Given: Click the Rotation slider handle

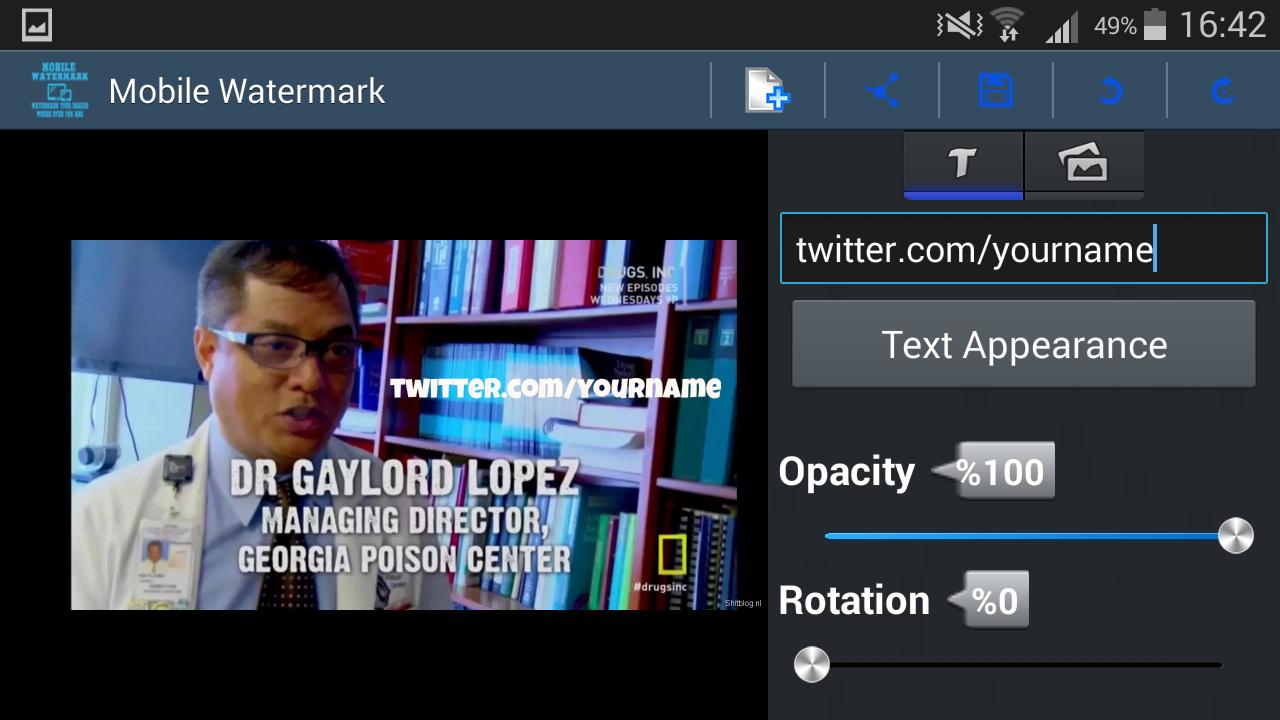Looking at the screenshot, I should point(811,664).
